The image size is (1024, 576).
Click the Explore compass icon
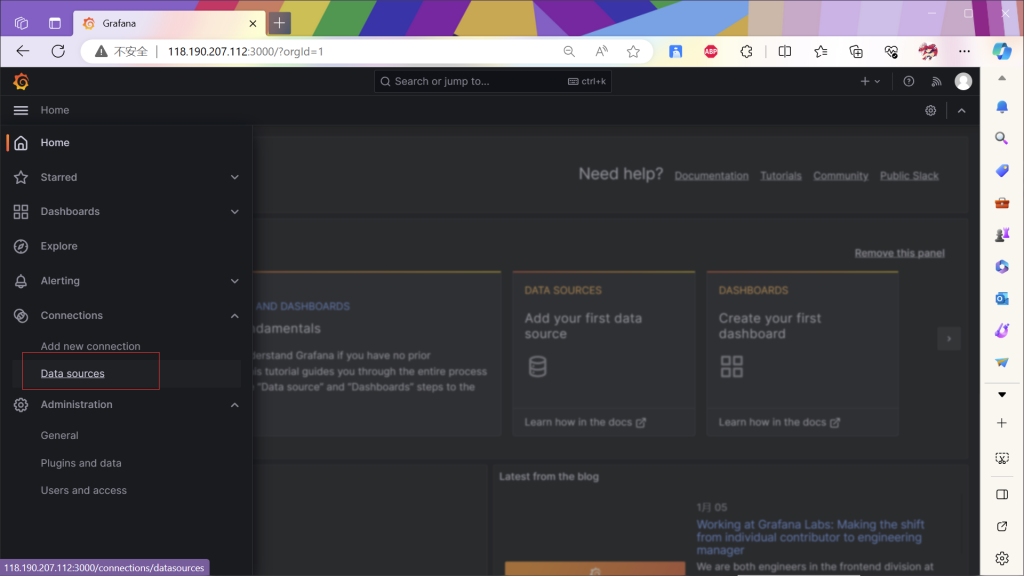click(21, 246)
